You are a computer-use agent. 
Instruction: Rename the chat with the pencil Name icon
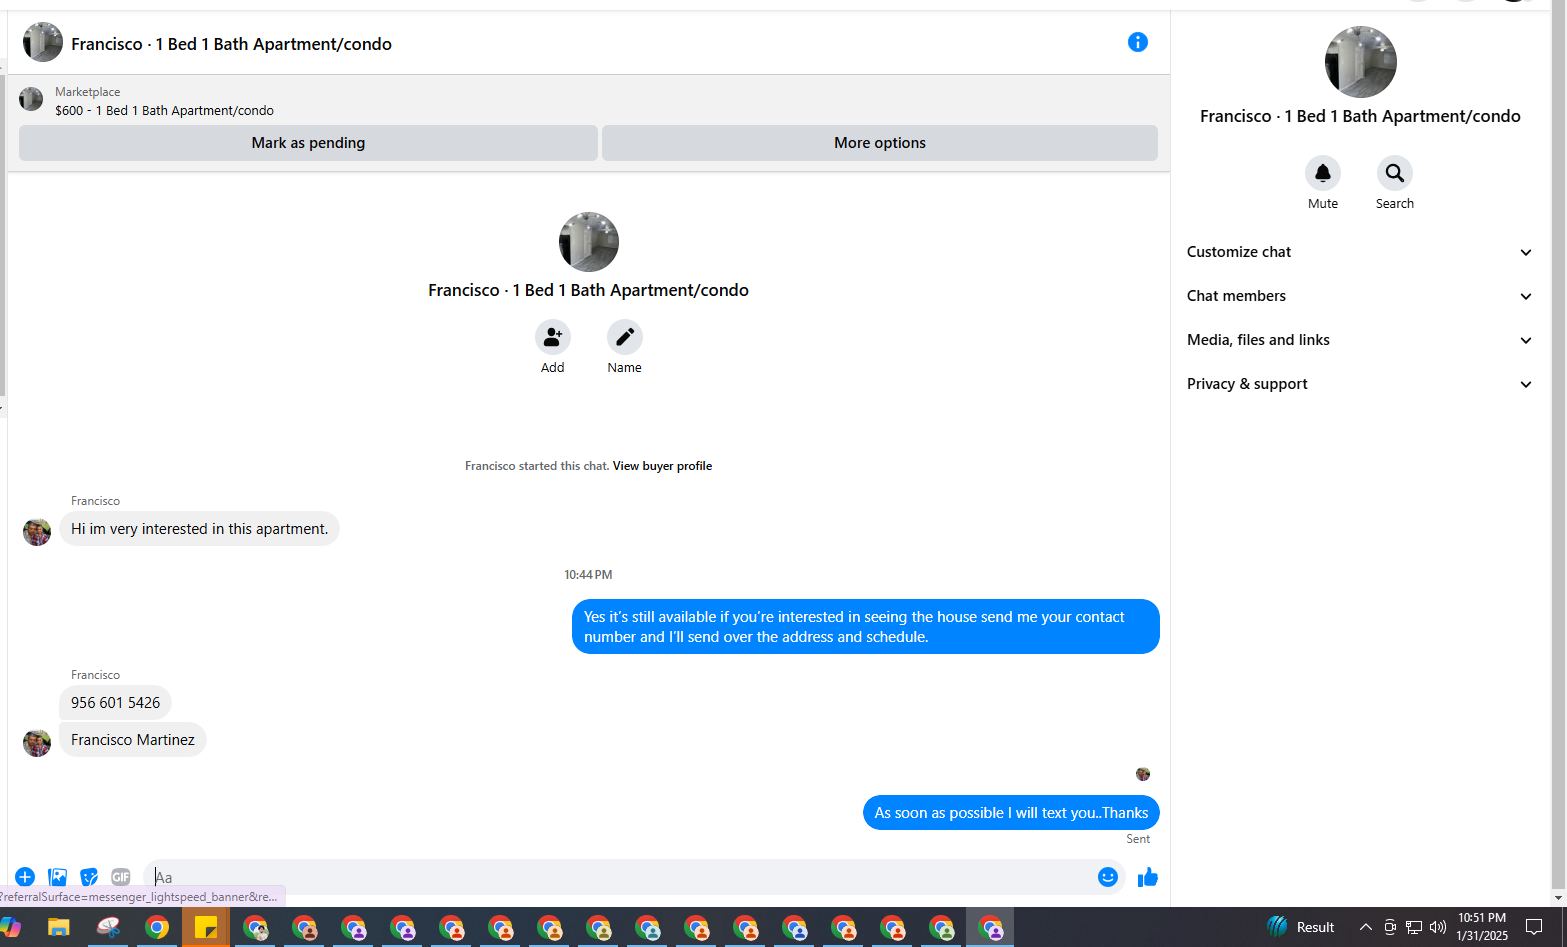click(x=624, y=337)
